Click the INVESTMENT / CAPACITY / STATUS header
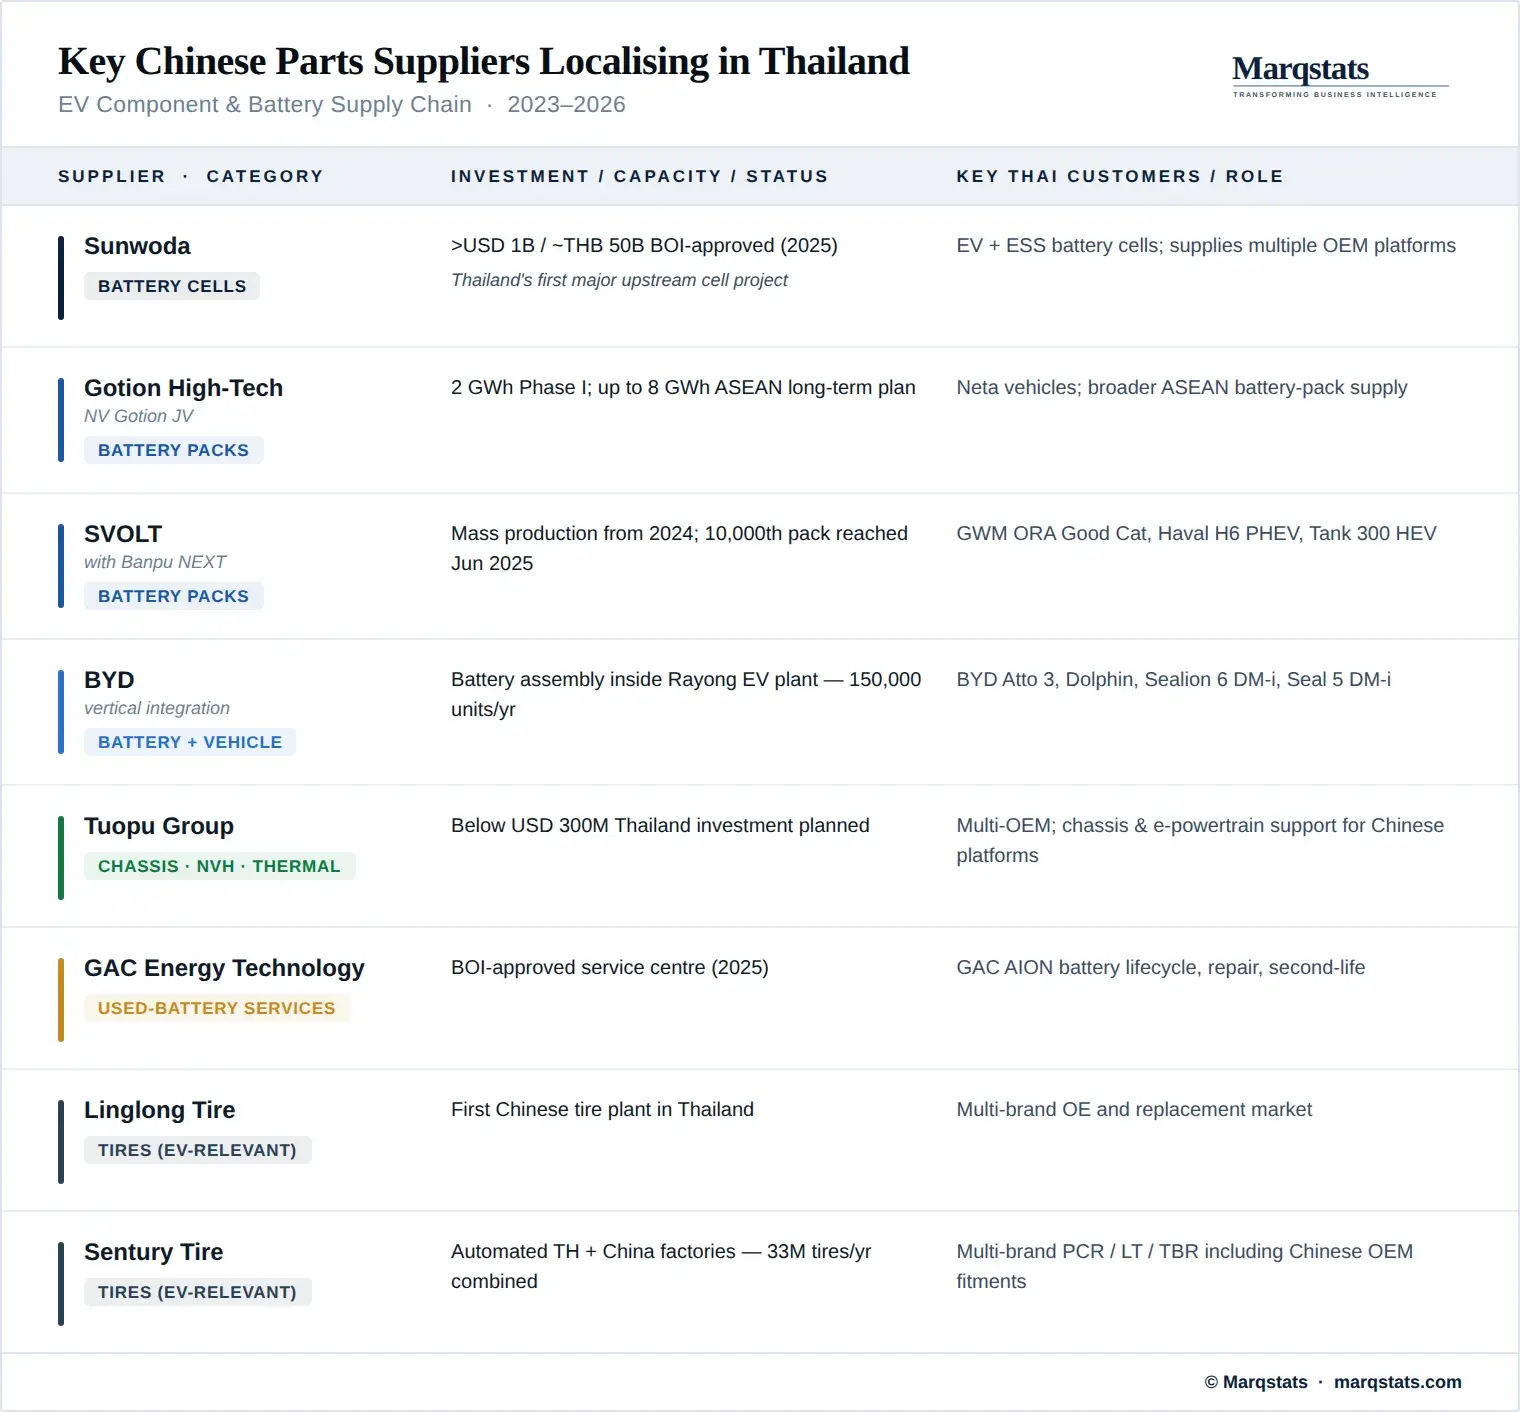The image size is (1520, 1412). pyautogui.click(x=640, y=176)
